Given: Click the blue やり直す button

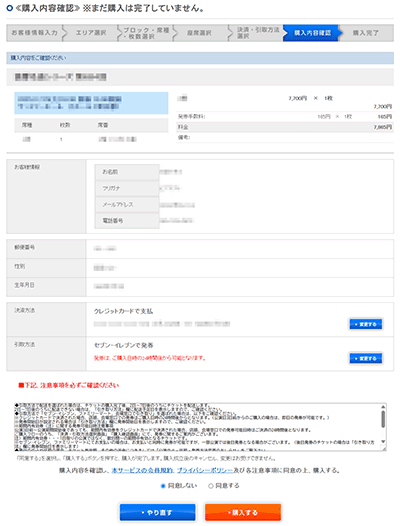Looking at the screenshot, I should coord(157,512).
